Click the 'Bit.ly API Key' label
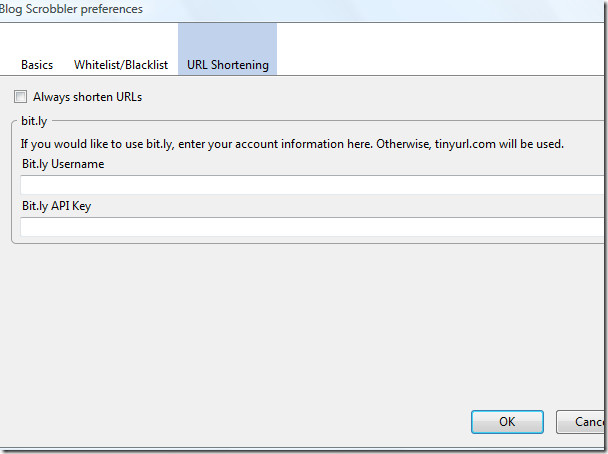The width and height of the screenshot is (608, 454). point(57,206)
